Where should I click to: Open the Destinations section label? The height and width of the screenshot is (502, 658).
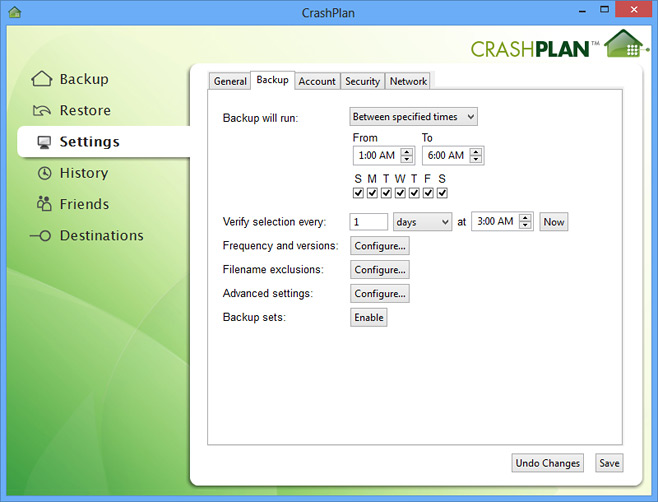coord(102,235)
